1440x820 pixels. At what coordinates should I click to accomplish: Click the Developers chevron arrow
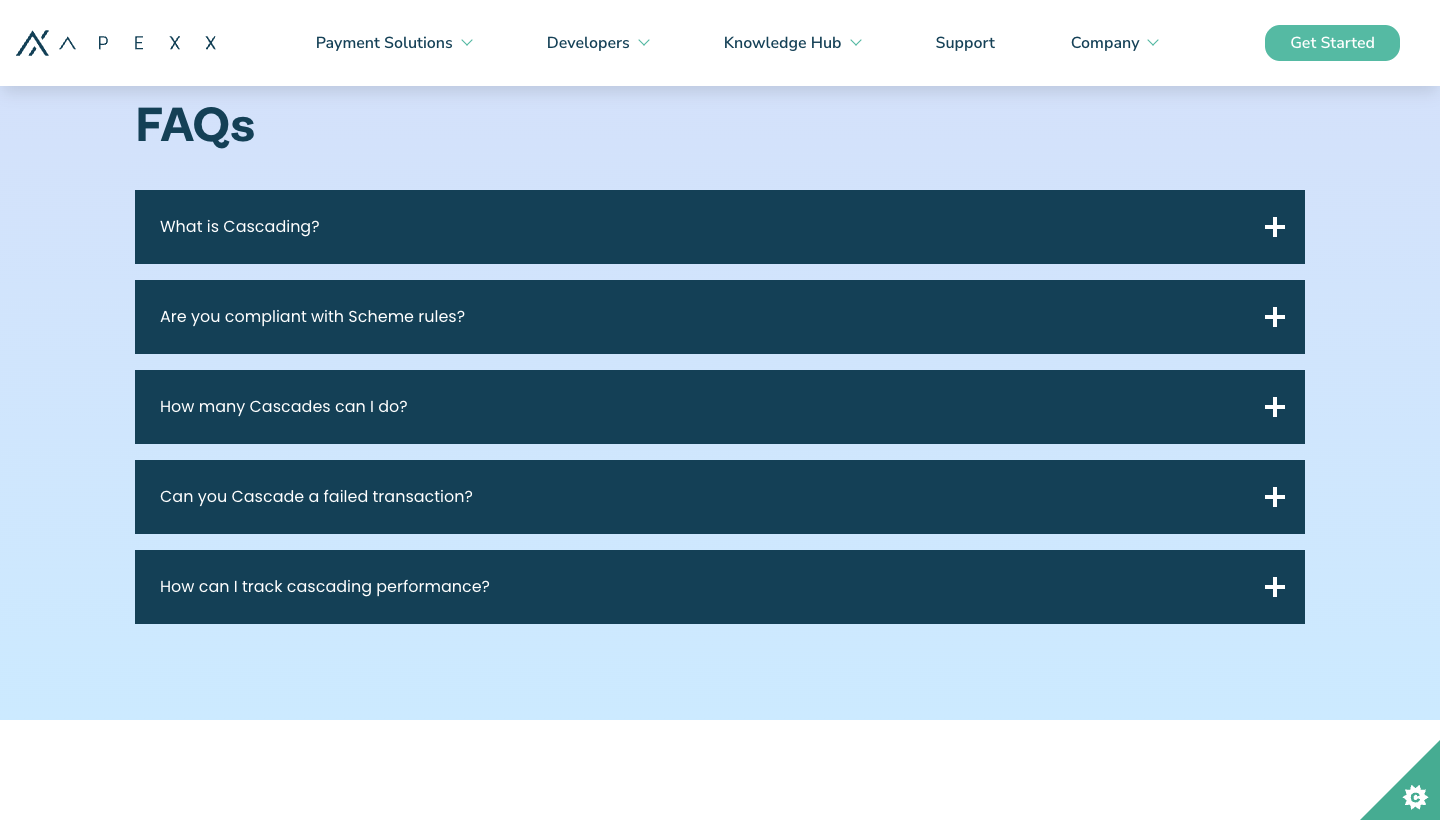pyautogui.click(x=644, y=43)
